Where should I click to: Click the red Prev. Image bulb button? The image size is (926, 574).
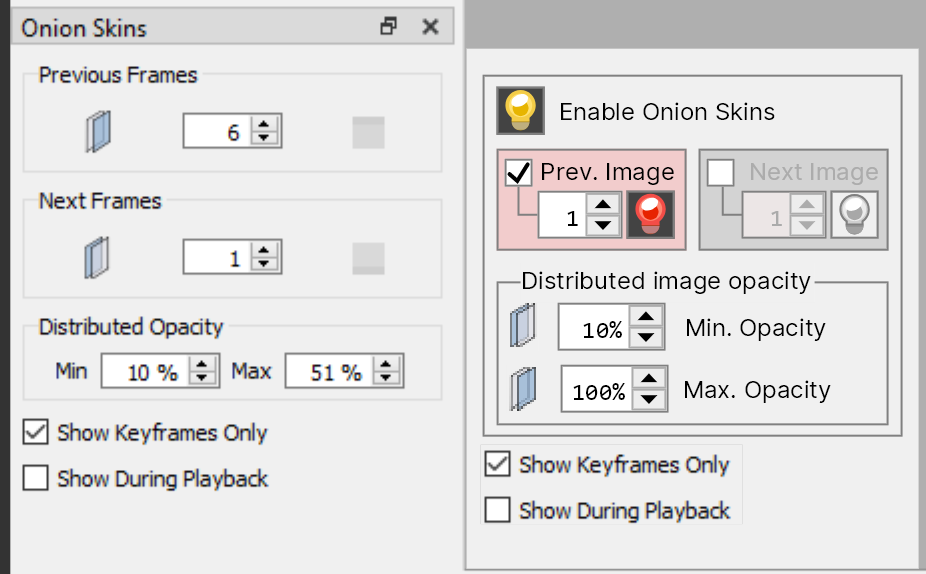coord(650,215)
